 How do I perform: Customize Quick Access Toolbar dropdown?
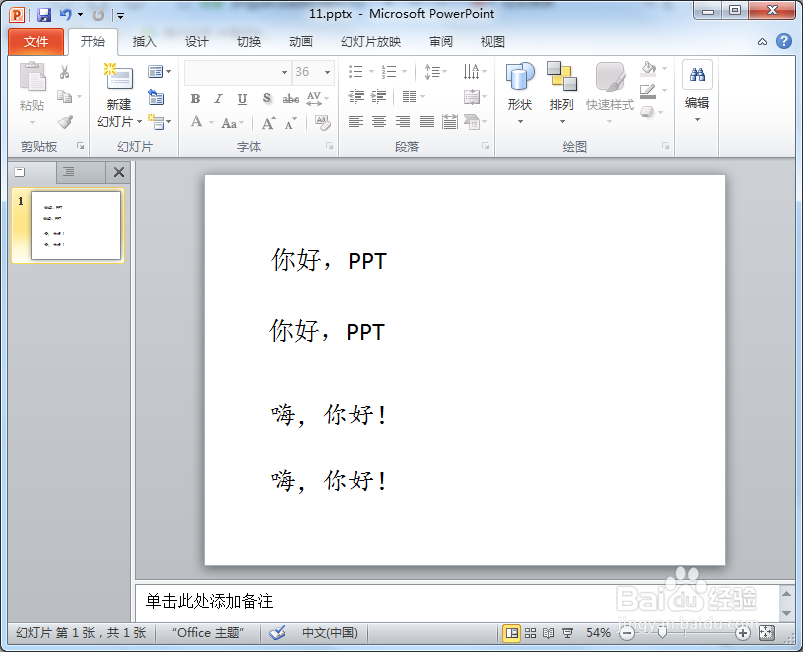(x=121, y=15)
